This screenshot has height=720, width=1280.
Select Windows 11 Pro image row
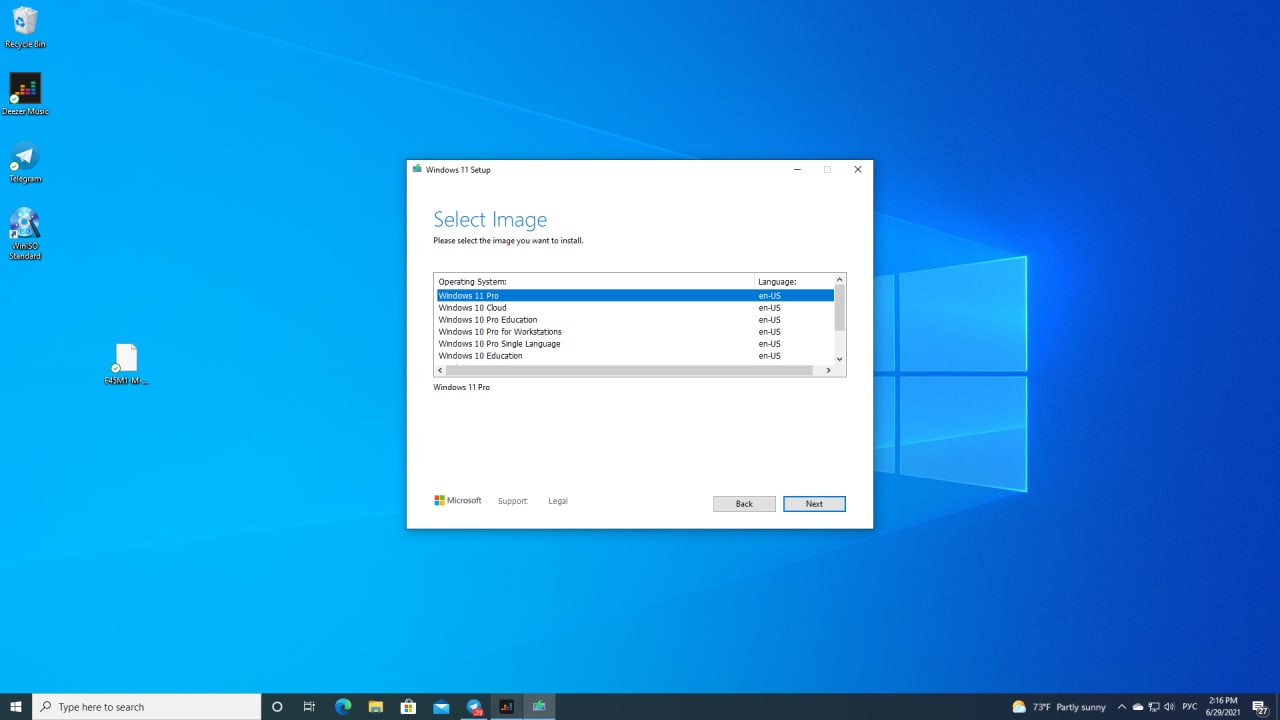(635, 296)
